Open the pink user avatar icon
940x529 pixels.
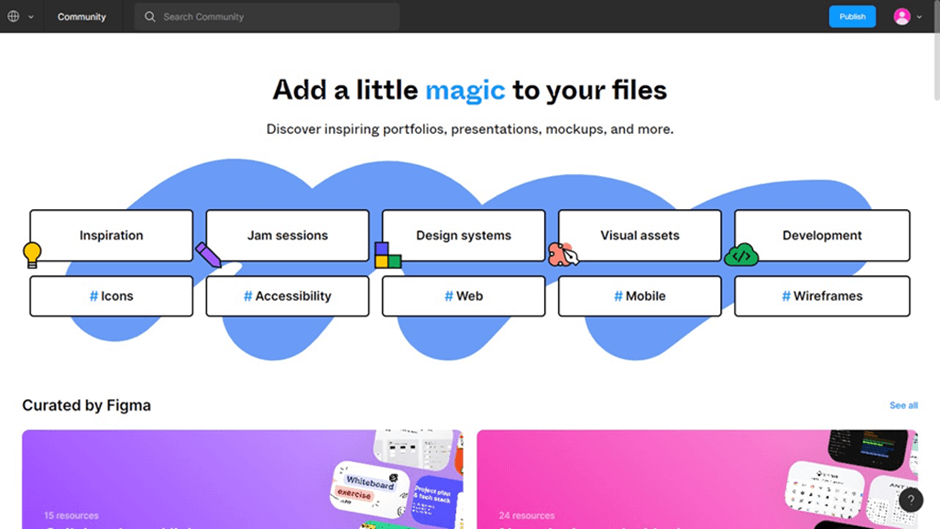coord(902,17)
